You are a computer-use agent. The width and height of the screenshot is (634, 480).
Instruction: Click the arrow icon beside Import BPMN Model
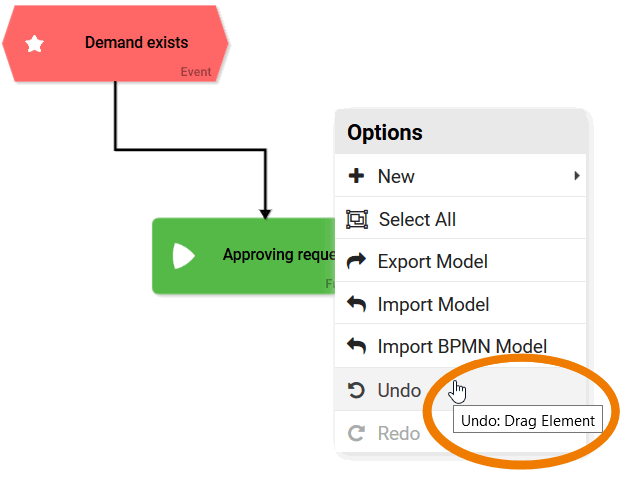point(356,347)
